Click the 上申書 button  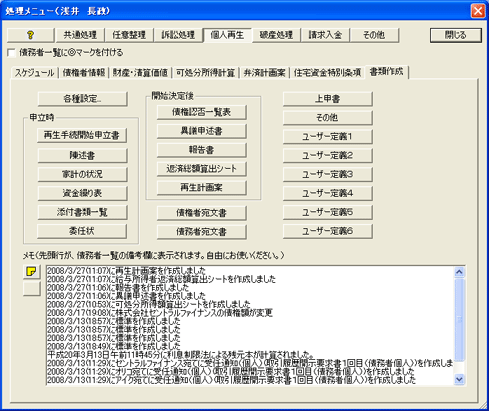[328, 99]
